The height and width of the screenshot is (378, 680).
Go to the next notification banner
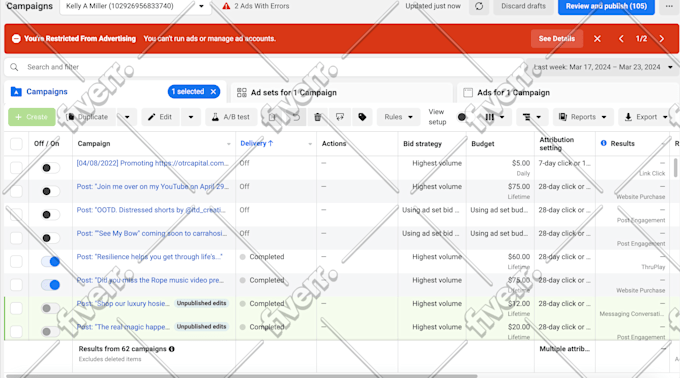[x=661, y=39]
